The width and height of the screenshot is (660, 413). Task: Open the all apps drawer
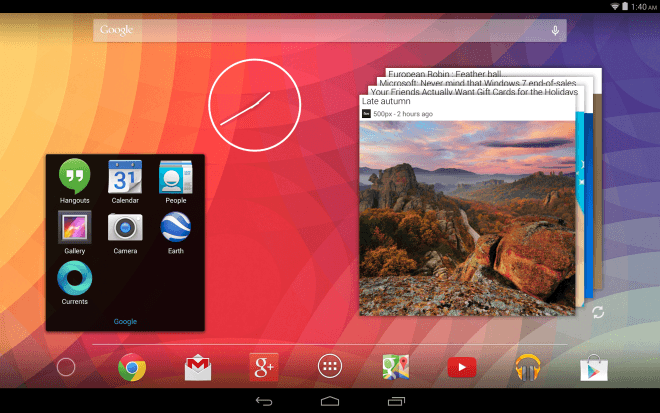pos(330,366)
